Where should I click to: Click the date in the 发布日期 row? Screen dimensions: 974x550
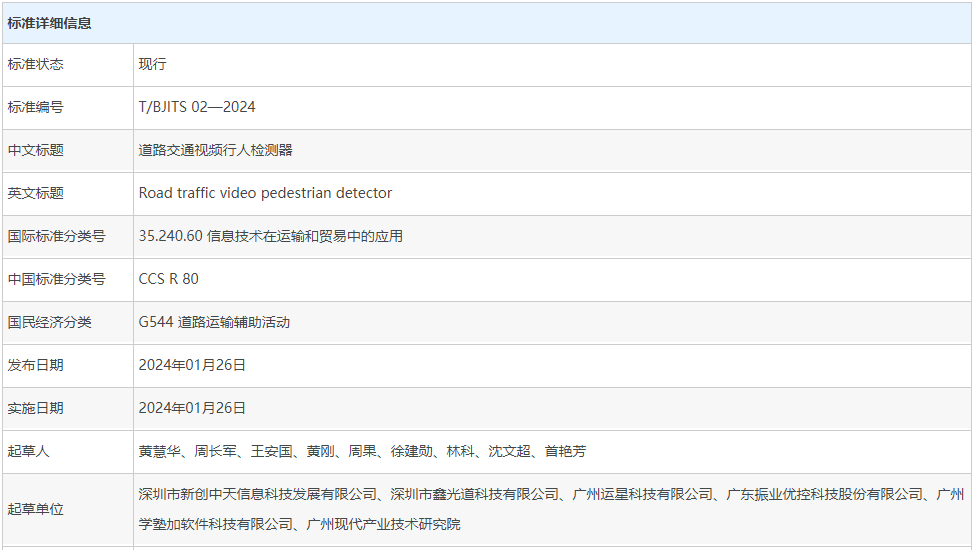click(x=193, y=365)
